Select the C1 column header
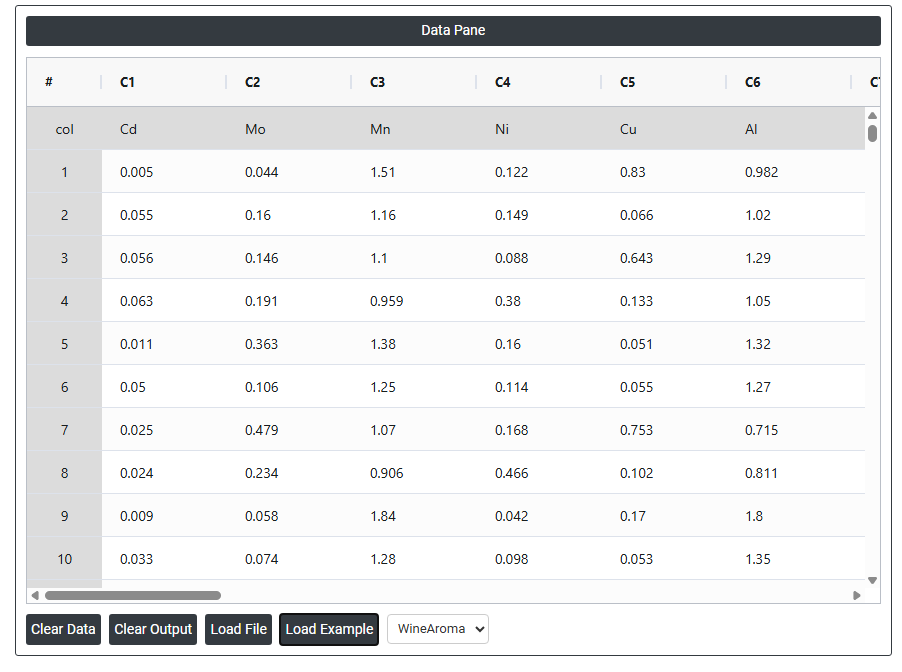 click(127, 82)
